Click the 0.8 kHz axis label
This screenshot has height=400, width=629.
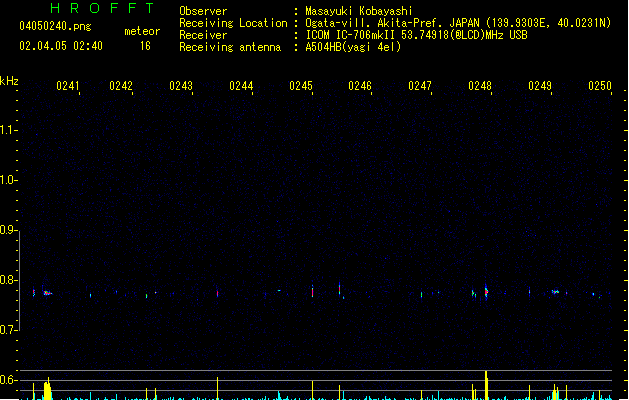[8, 280]
